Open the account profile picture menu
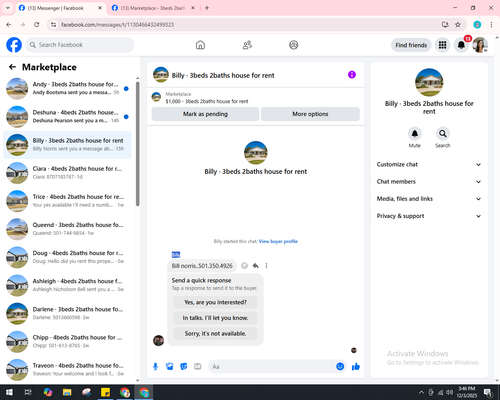This screenshot has height=400, width=500. point(480,45)
